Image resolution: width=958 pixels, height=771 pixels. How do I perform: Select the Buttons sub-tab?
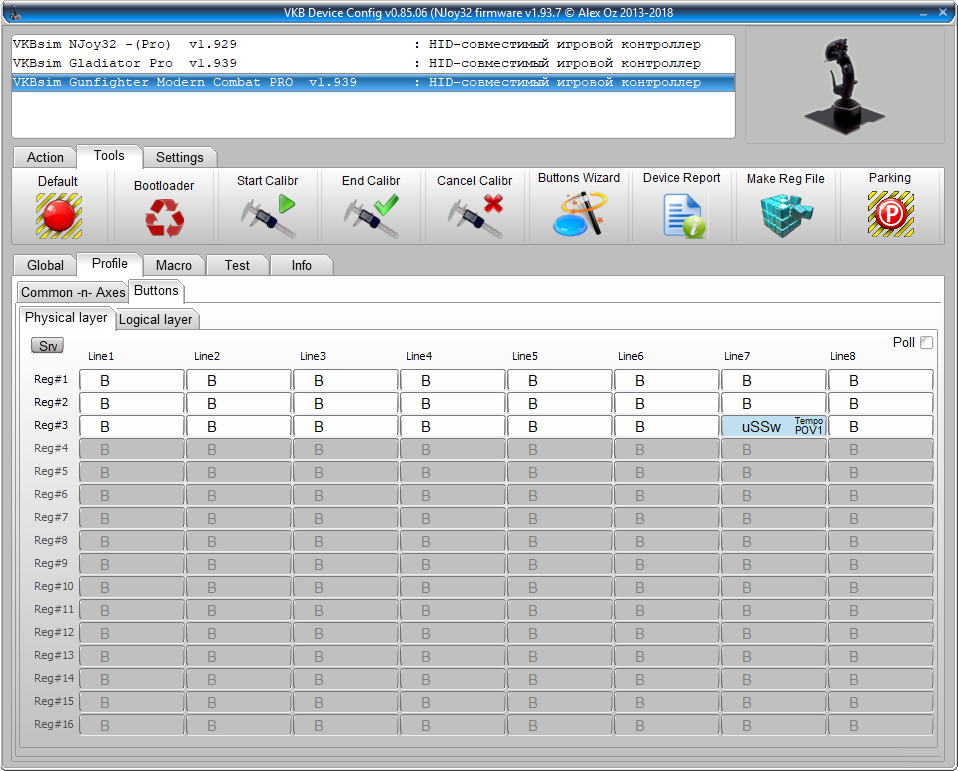156,291
